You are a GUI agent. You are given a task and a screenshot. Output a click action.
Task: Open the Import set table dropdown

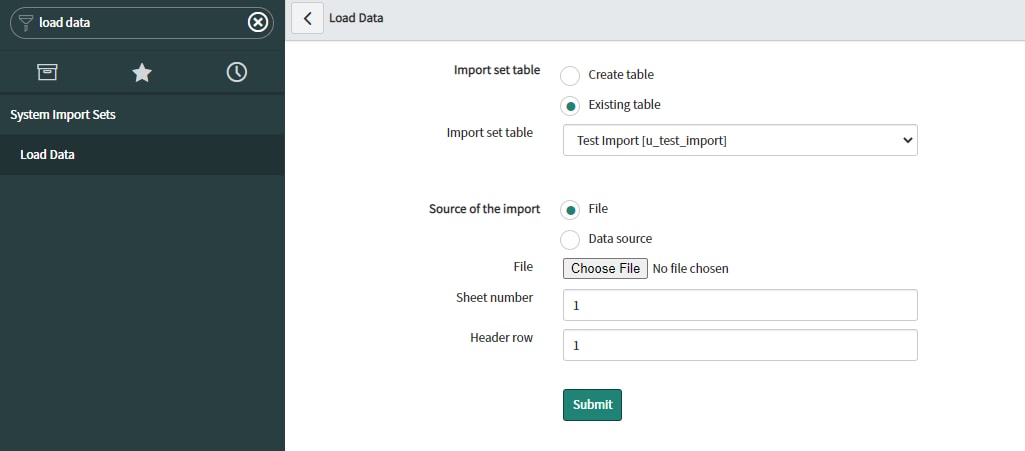click(x=740, y=141)
